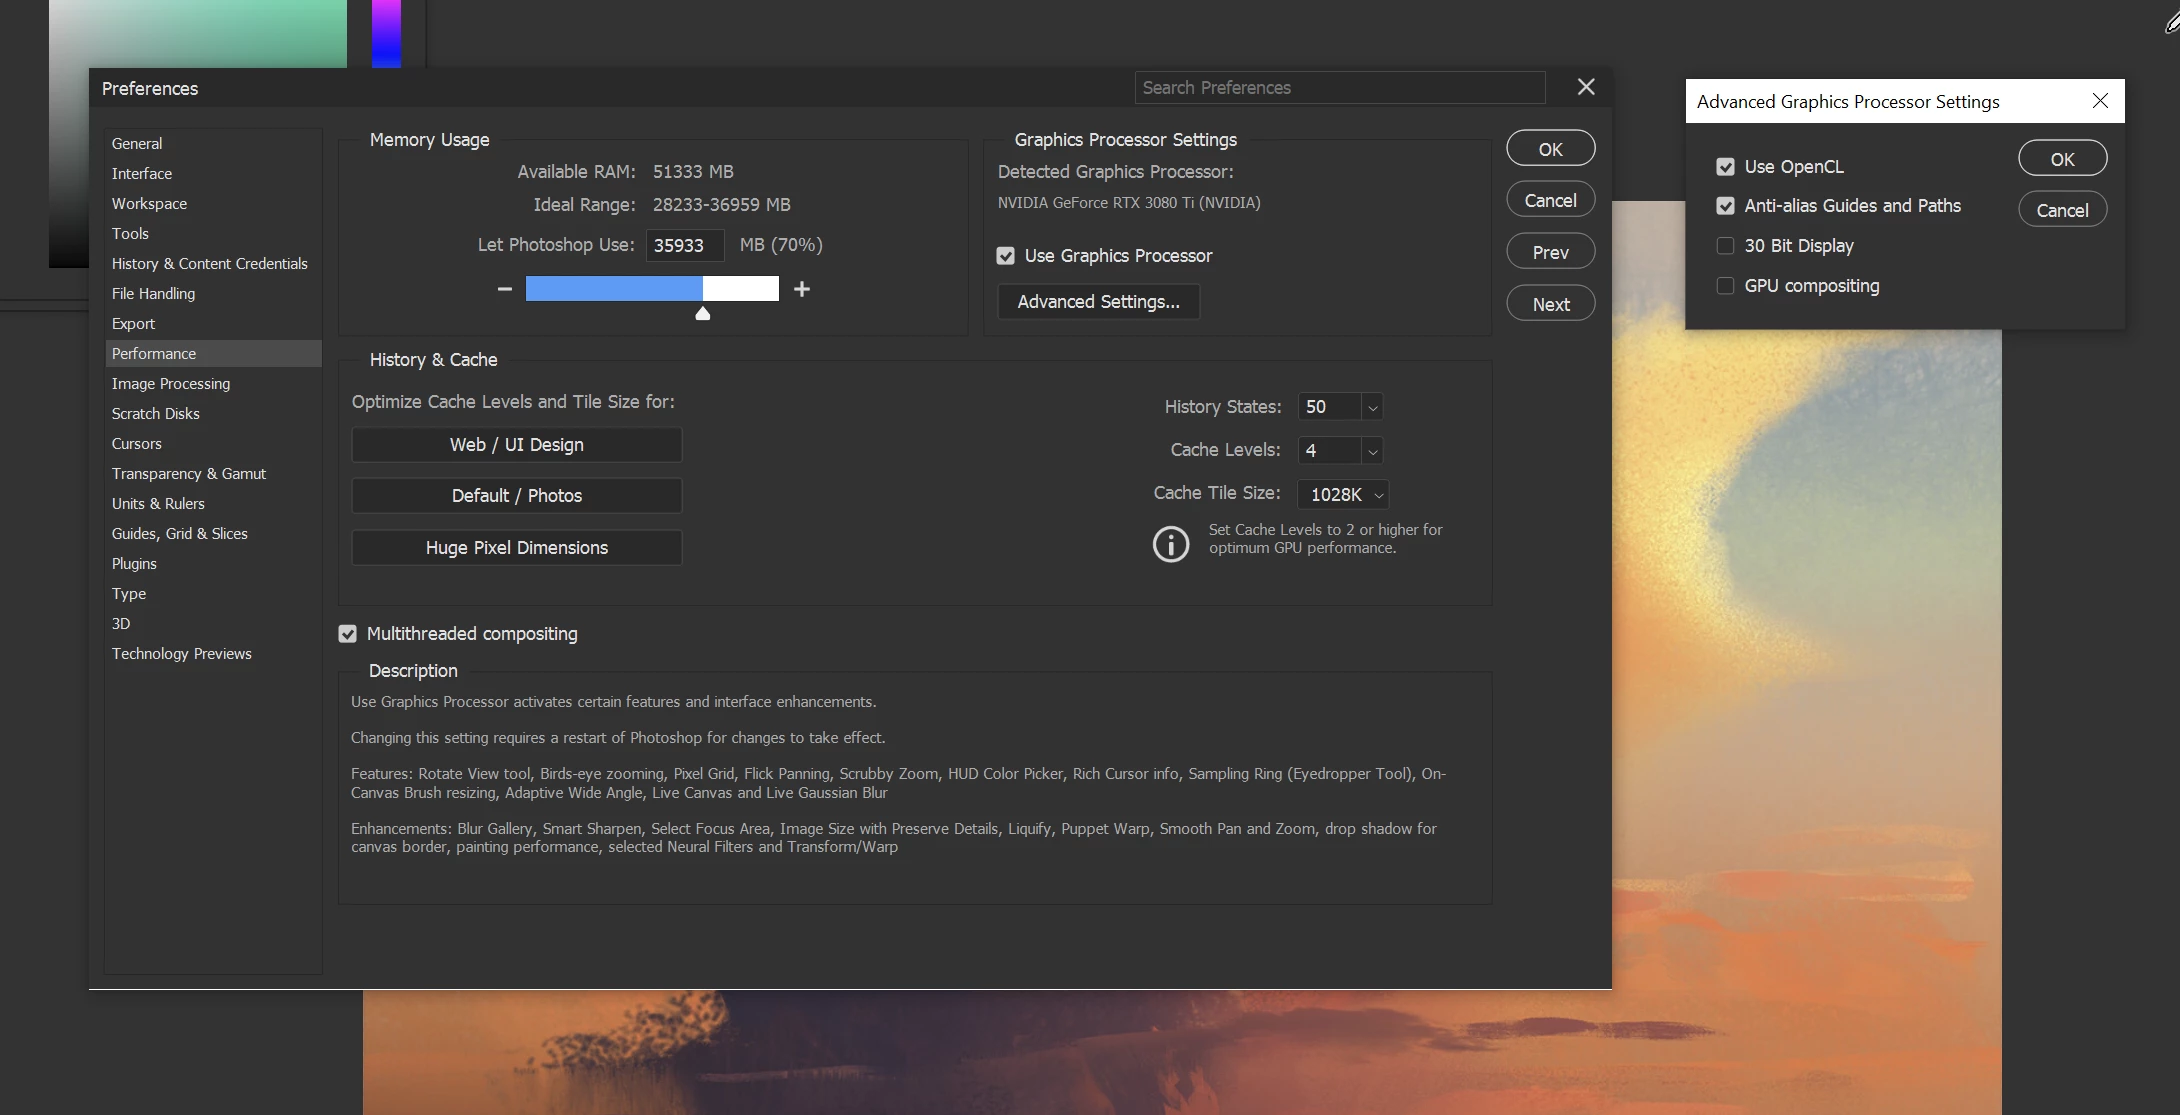Click the info icon near Cache Levels note
The image size is (2180, 1115).
(x=1171, y=544)
